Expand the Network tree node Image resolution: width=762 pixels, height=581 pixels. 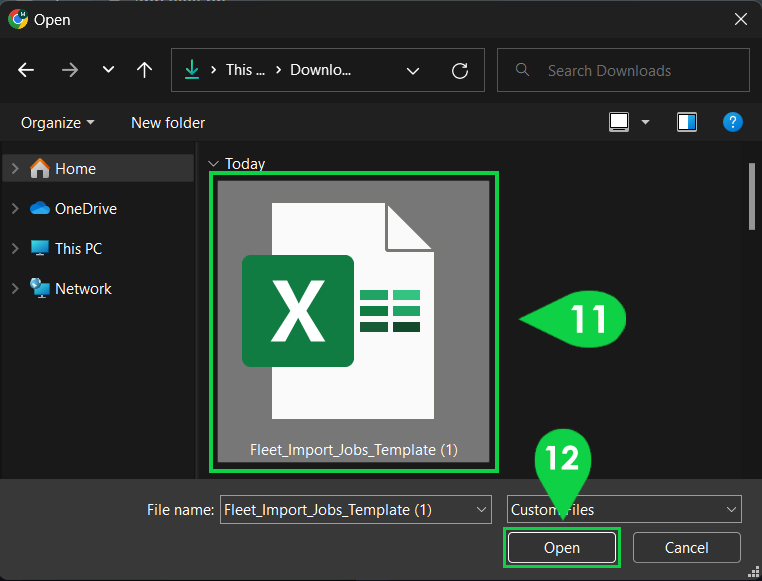click(15, 289)
